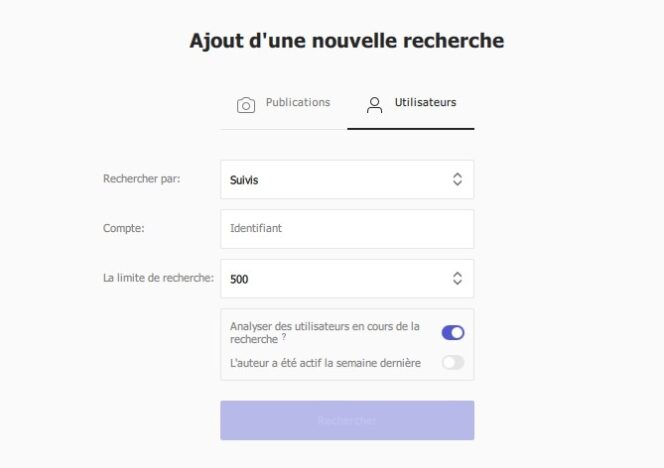Screen dimensions: 664x468
Task: Click the "Rechercher par:" label
Action: coord(142,180)
